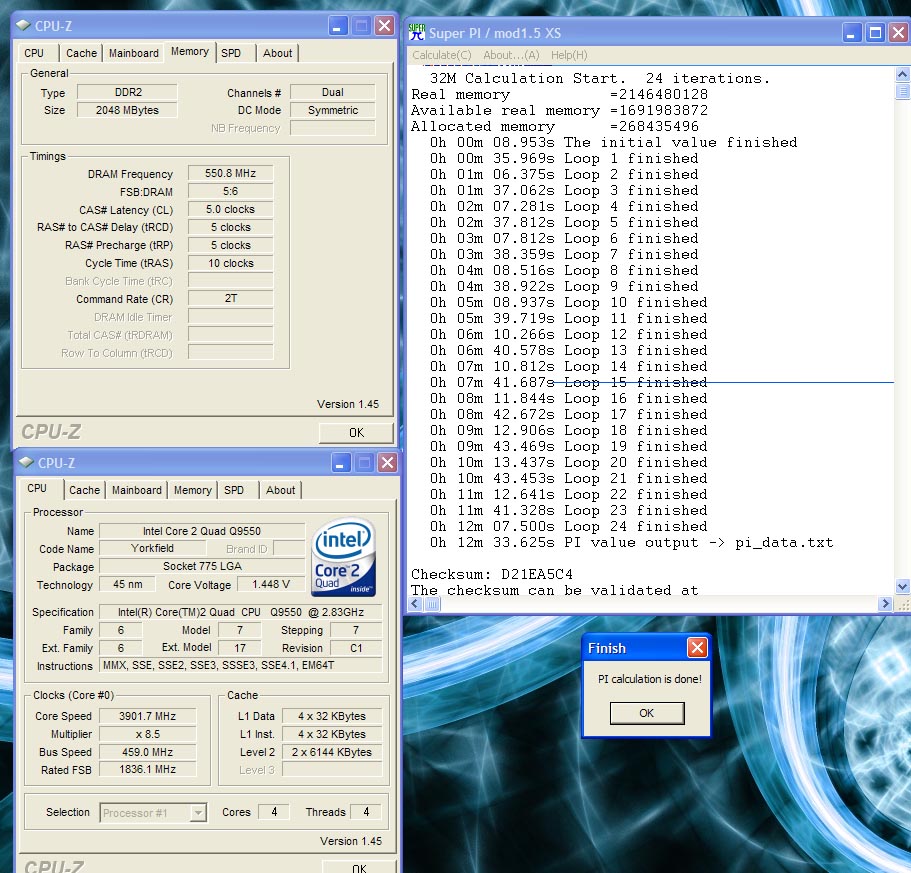Screen dimensions: 911x873
Task: Close the Finish dialog with red X
Action: point(697,648)
